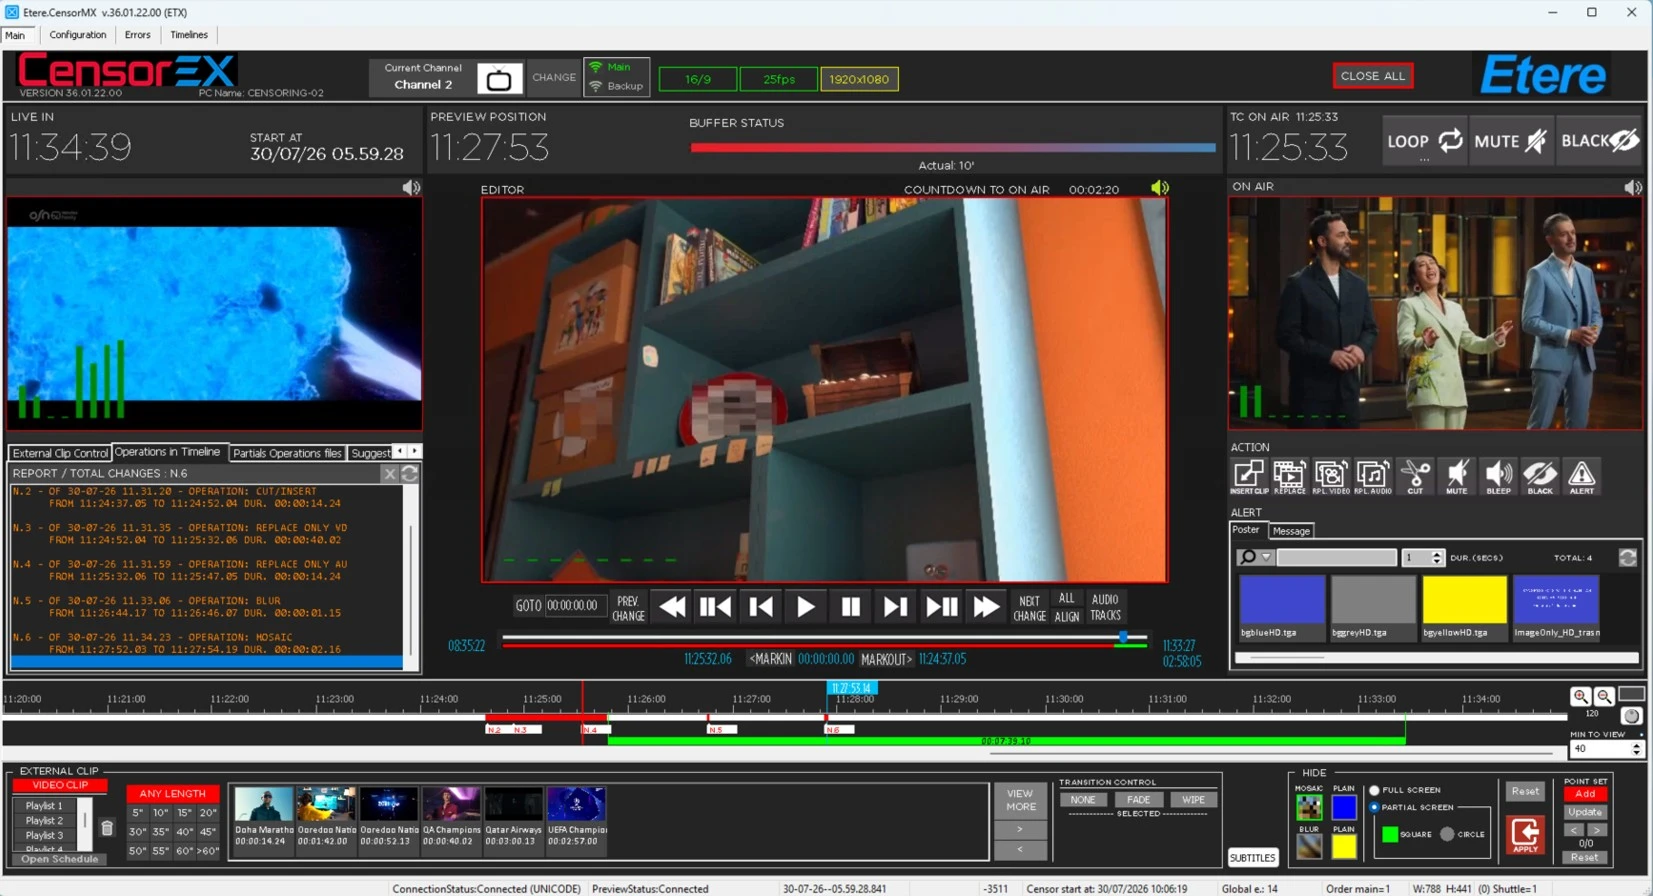
Task: Click the Insert Clip action icon
Action: [1248, 476]
